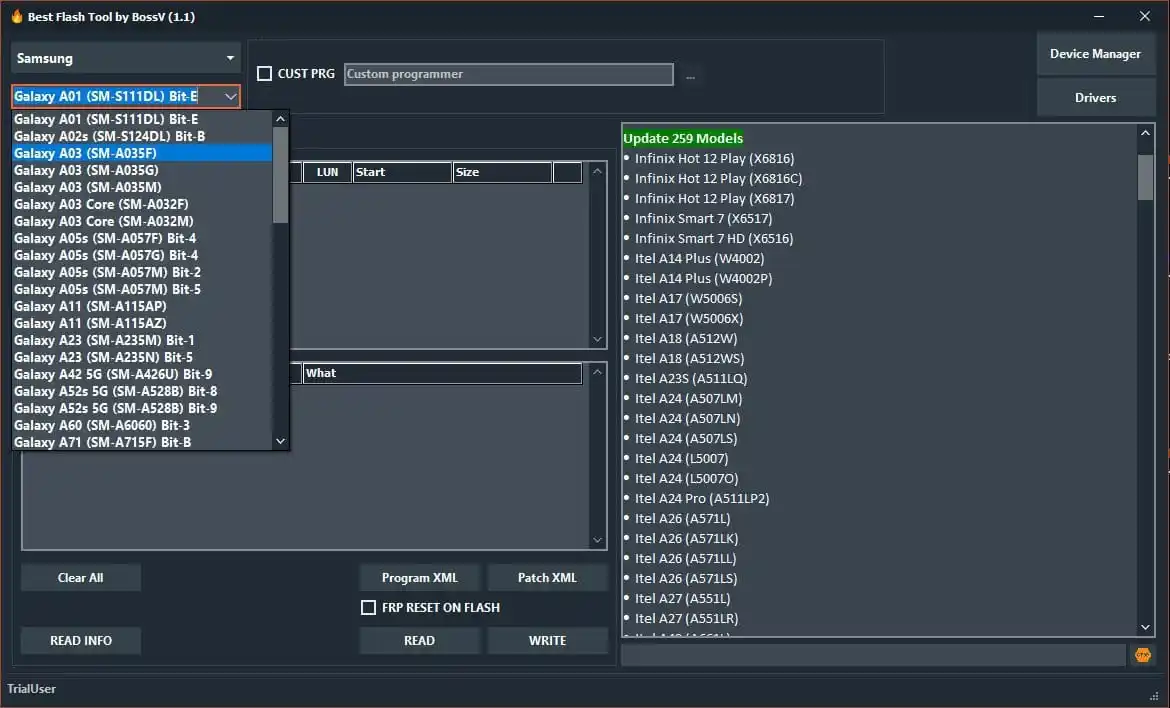
Task: Choose Galaxy A11 (SM-A115AP)
Action: point(142,307)
